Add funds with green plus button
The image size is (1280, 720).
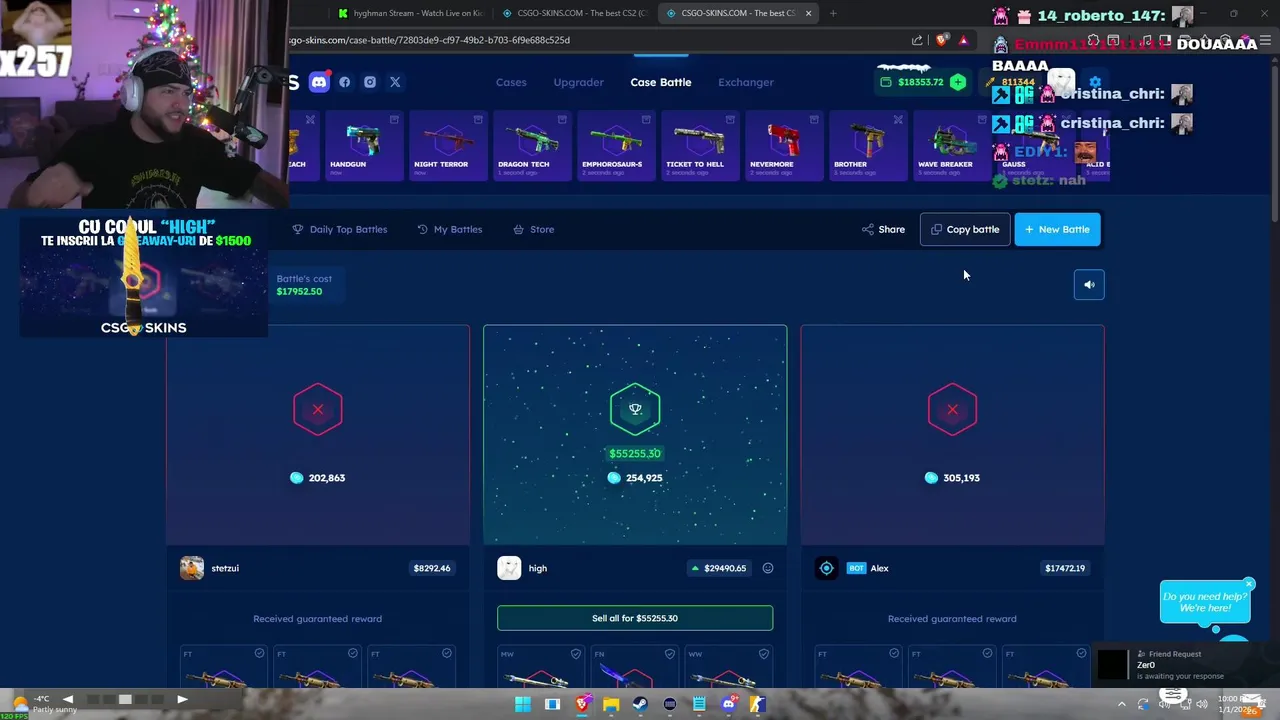pyautogui.click(x=958, y=82)
